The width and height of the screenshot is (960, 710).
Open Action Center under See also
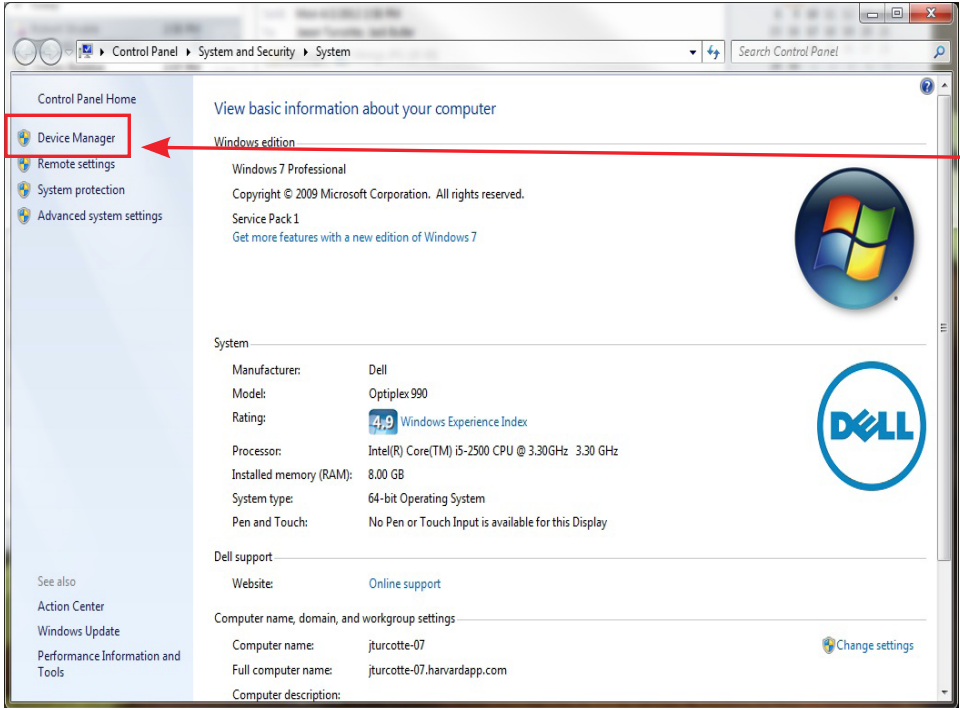(71, 607)
